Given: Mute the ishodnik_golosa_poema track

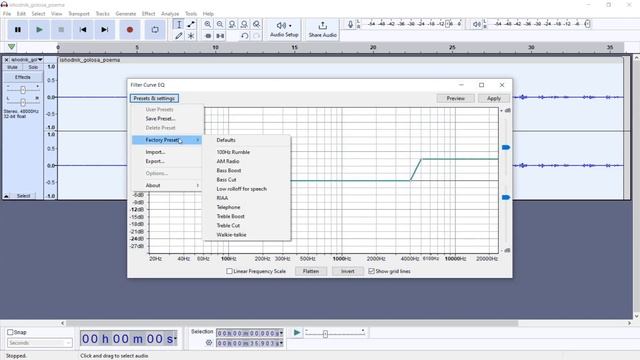Looking at the screenshot, I should coord(12,67).
